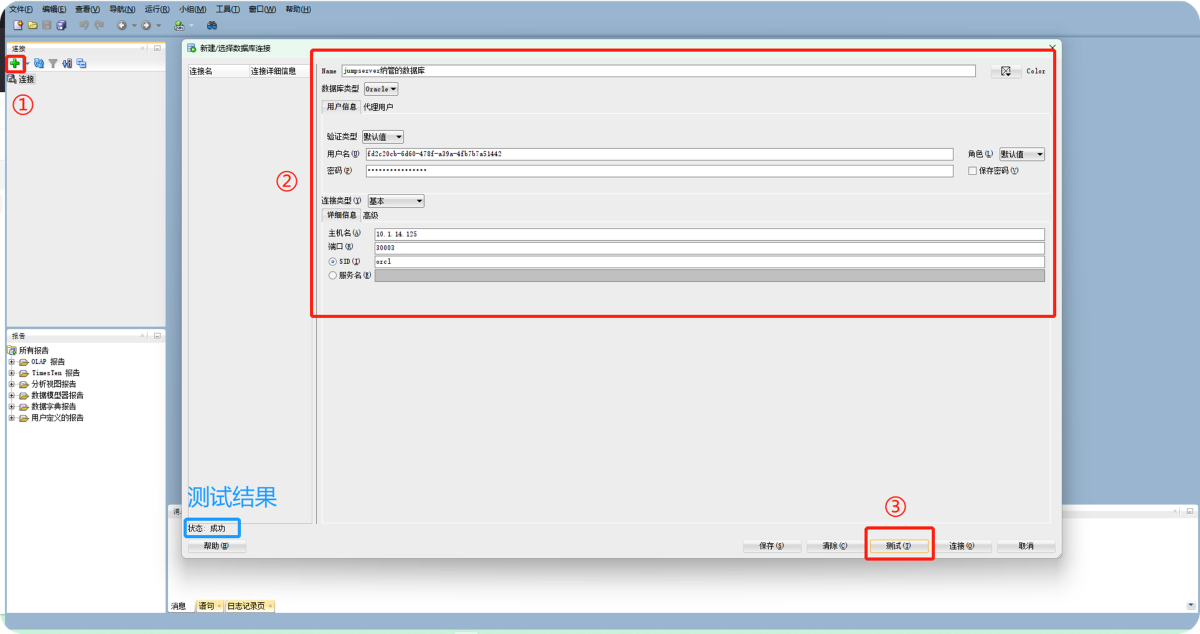Open the 导航 menu
This screenshot has width=1200, height=634.
(x=122, y=9)
